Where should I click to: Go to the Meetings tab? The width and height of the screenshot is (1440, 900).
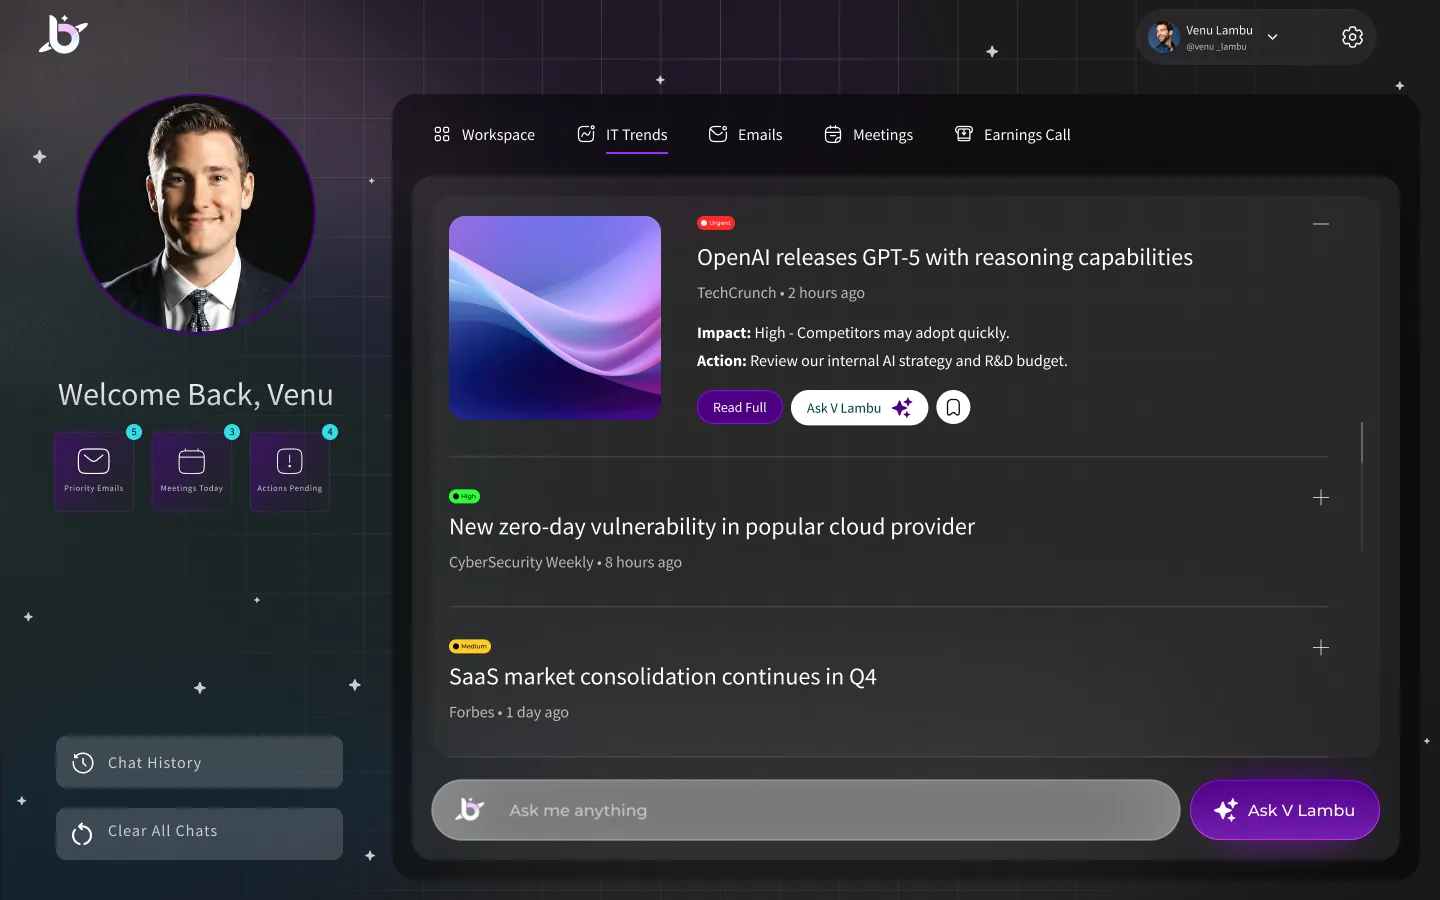click(868, 135)
